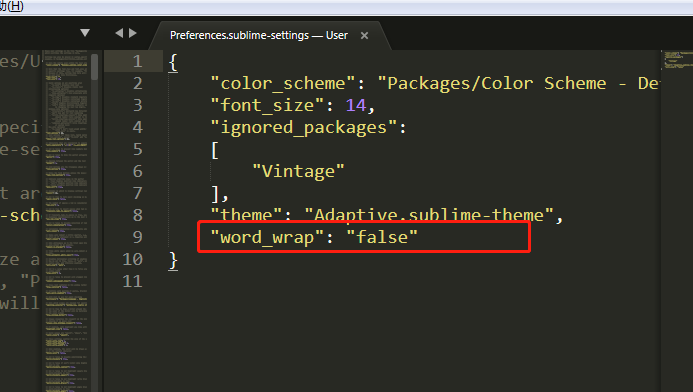The height and width of the screenshot is (392, 693).
Task: Click line number 6 in gutter
Action: 137,171
